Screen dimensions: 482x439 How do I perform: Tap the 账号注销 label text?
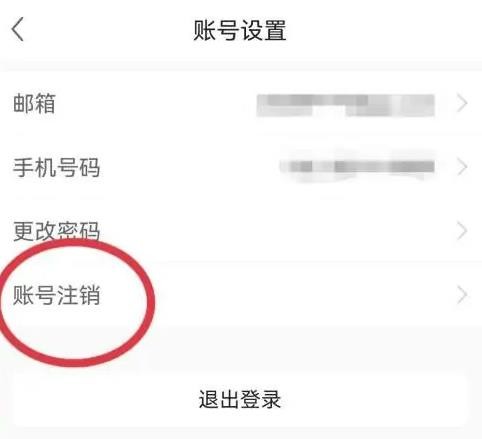click(56, 295)
